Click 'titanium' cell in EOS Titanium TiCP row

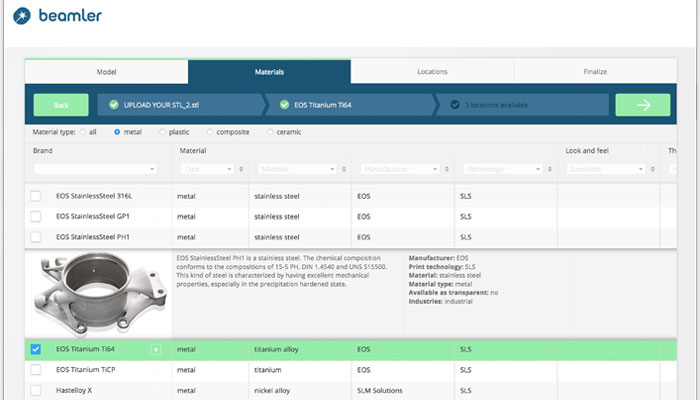pyautogui.click(x=267, y=370)
